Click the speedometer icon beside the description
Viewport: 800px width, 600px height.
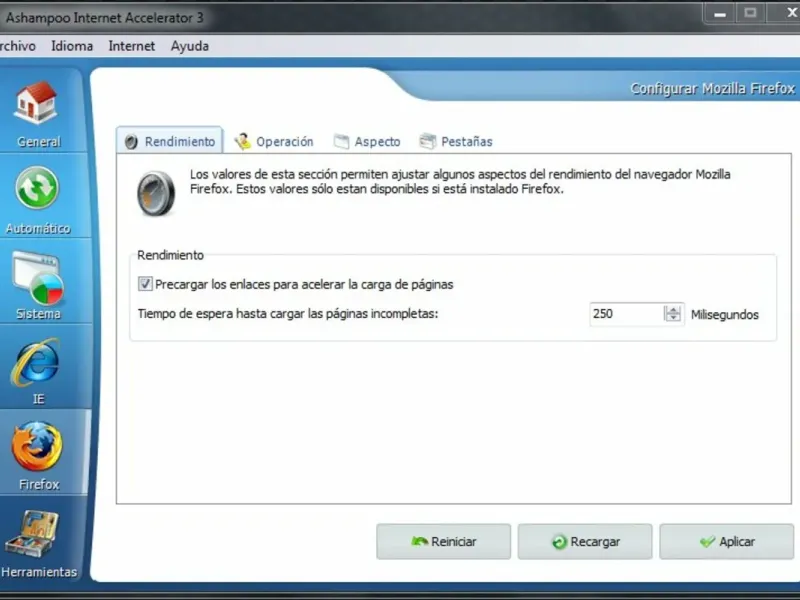[156, 193]
